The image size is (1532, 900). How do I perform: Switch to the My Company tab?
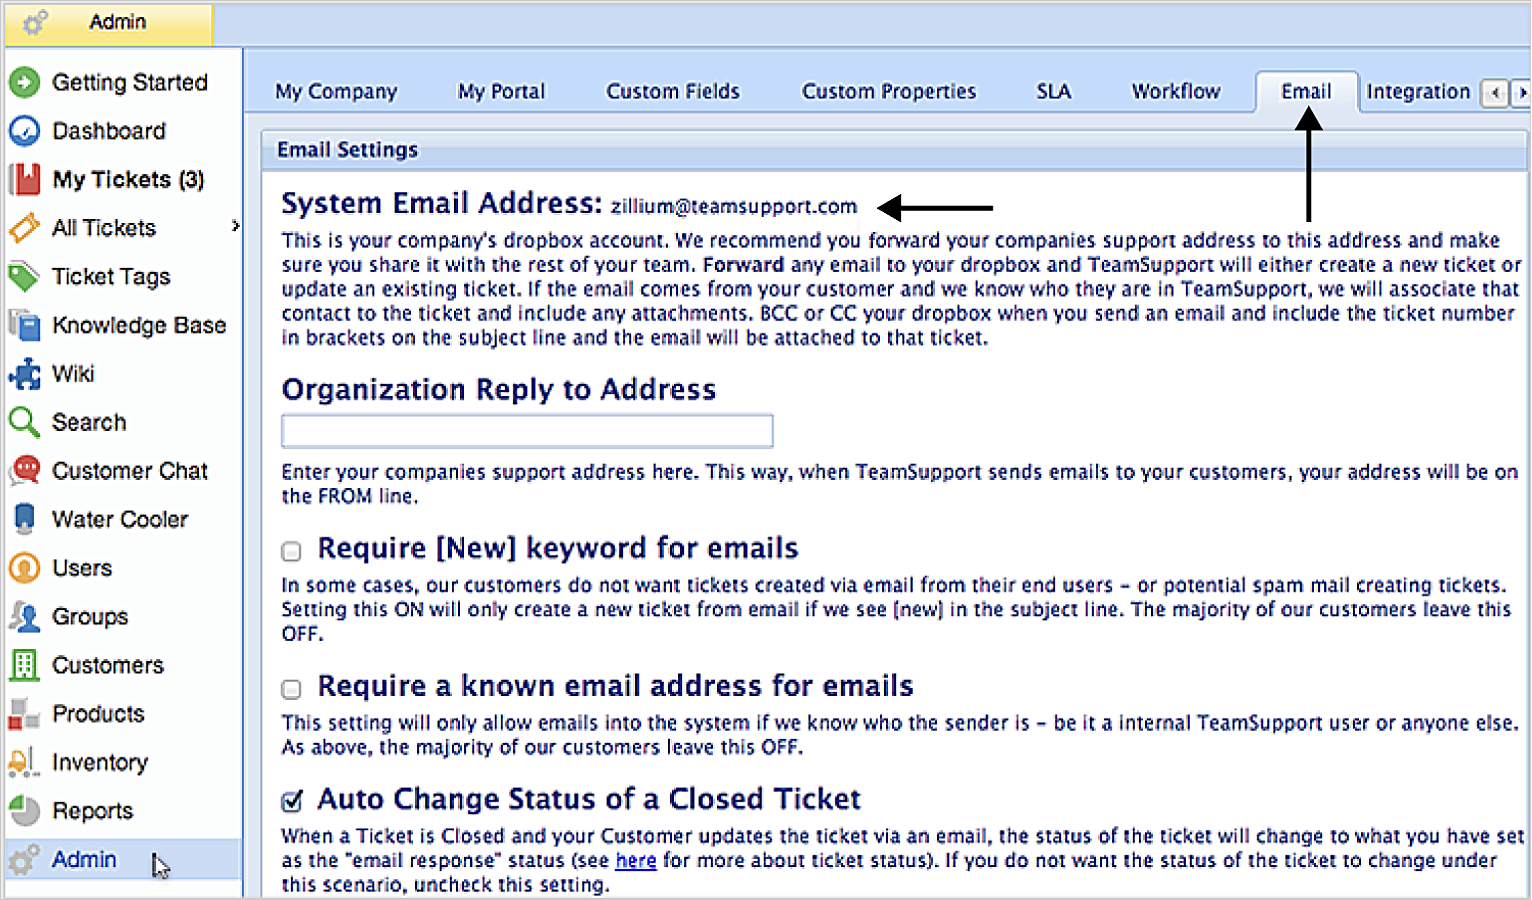click(336, 91)
